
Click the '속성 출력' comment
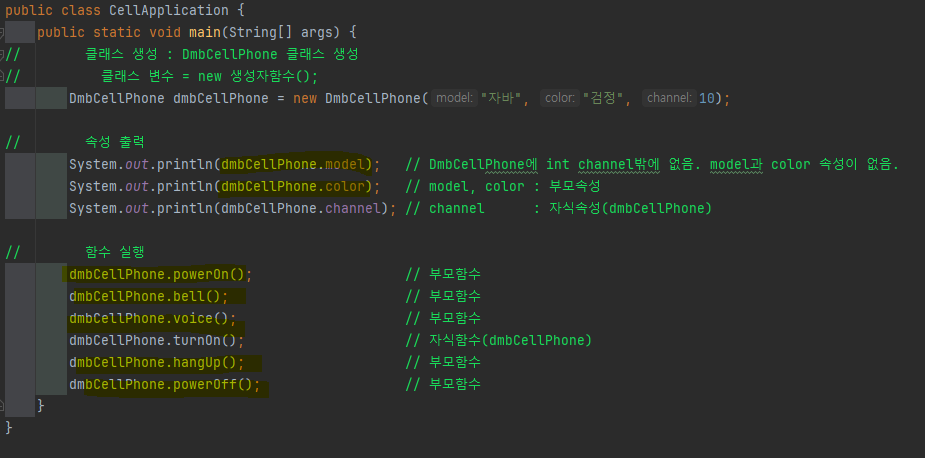click(x=115, y=142)
